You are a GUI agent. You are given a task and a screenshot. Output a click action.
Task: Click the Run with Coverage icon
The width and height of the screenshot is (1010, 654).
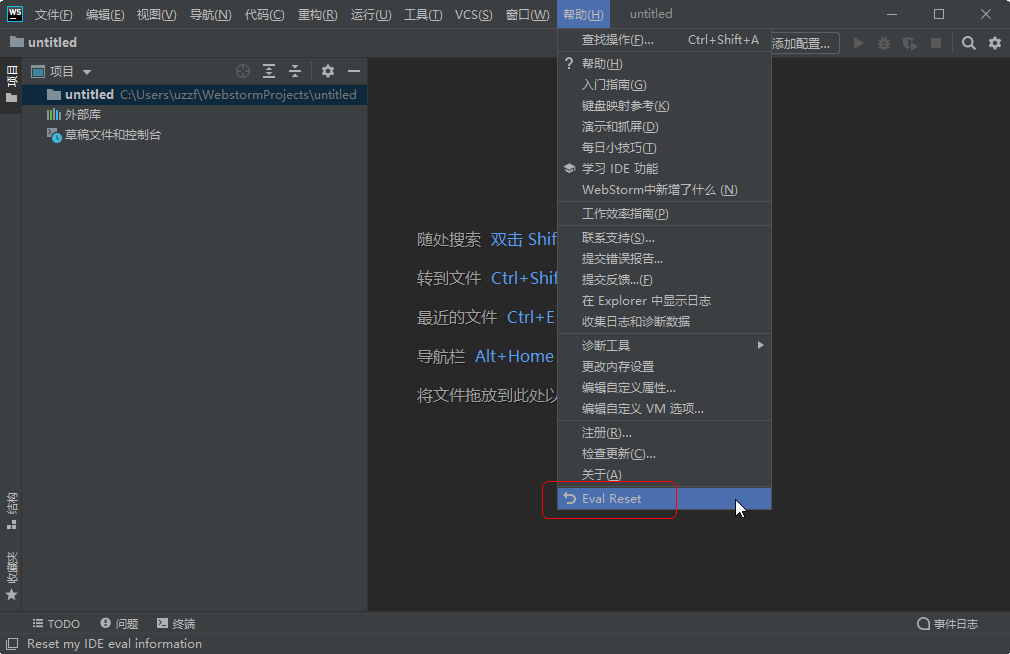coord(910,43)
